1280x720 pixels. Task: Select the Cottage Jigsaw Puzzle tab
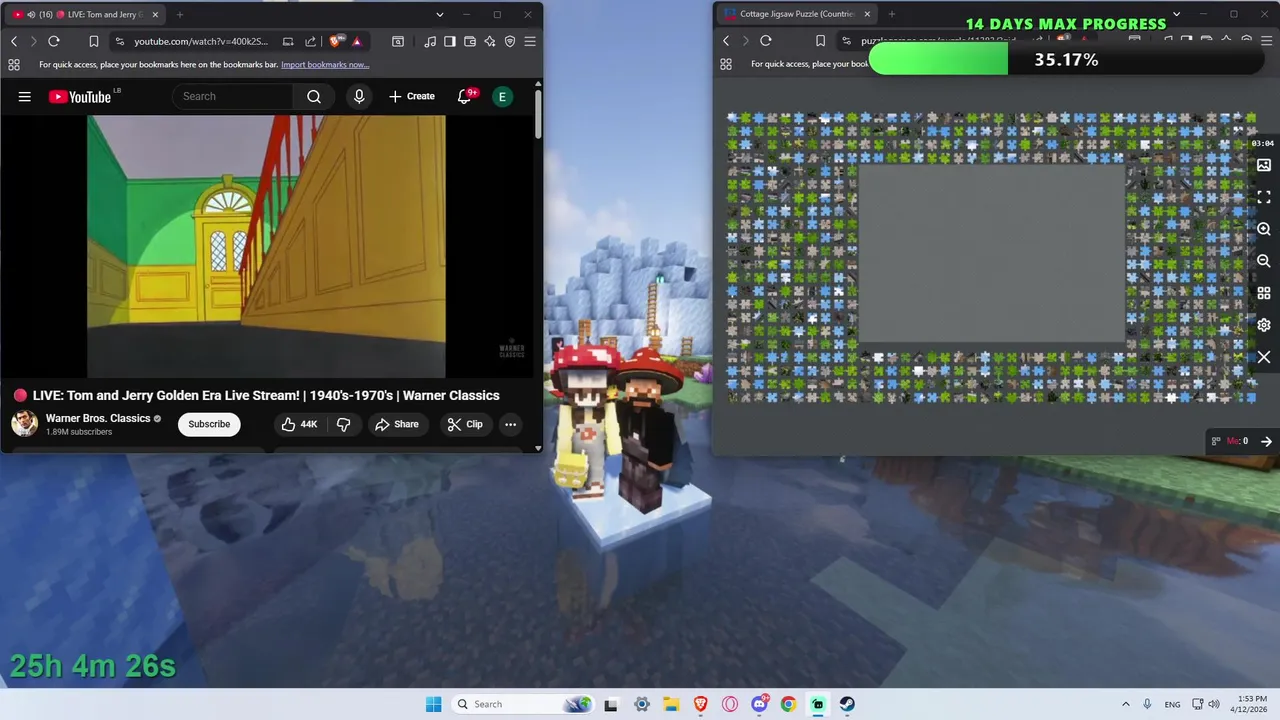tap(796, 14)
